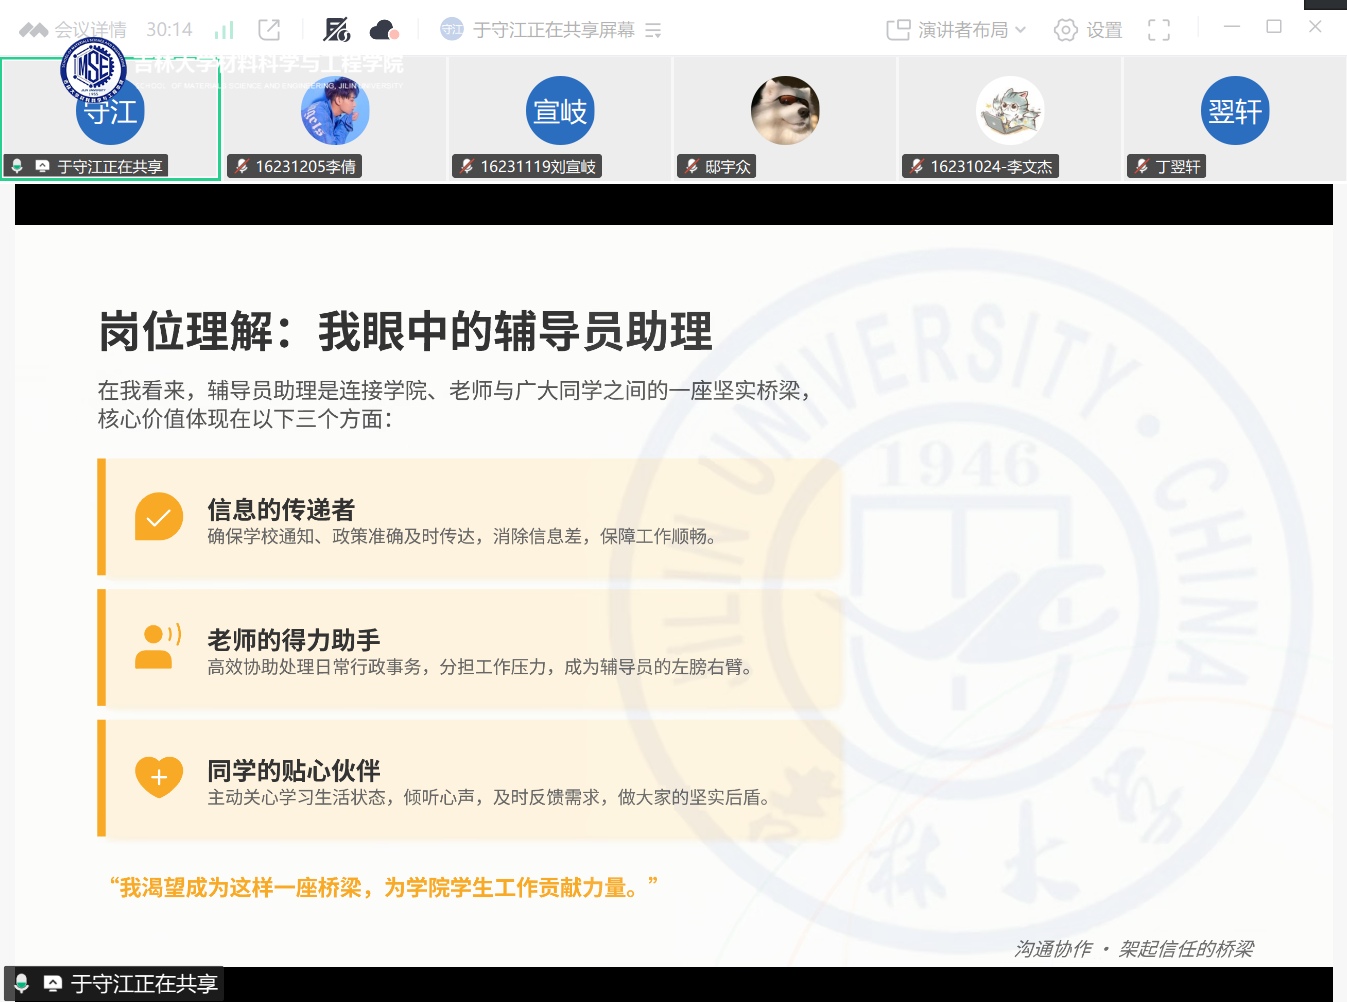Select 于守江 sharing participant tile
This screenshot has height=1002, width=1347.
[110, 118]
